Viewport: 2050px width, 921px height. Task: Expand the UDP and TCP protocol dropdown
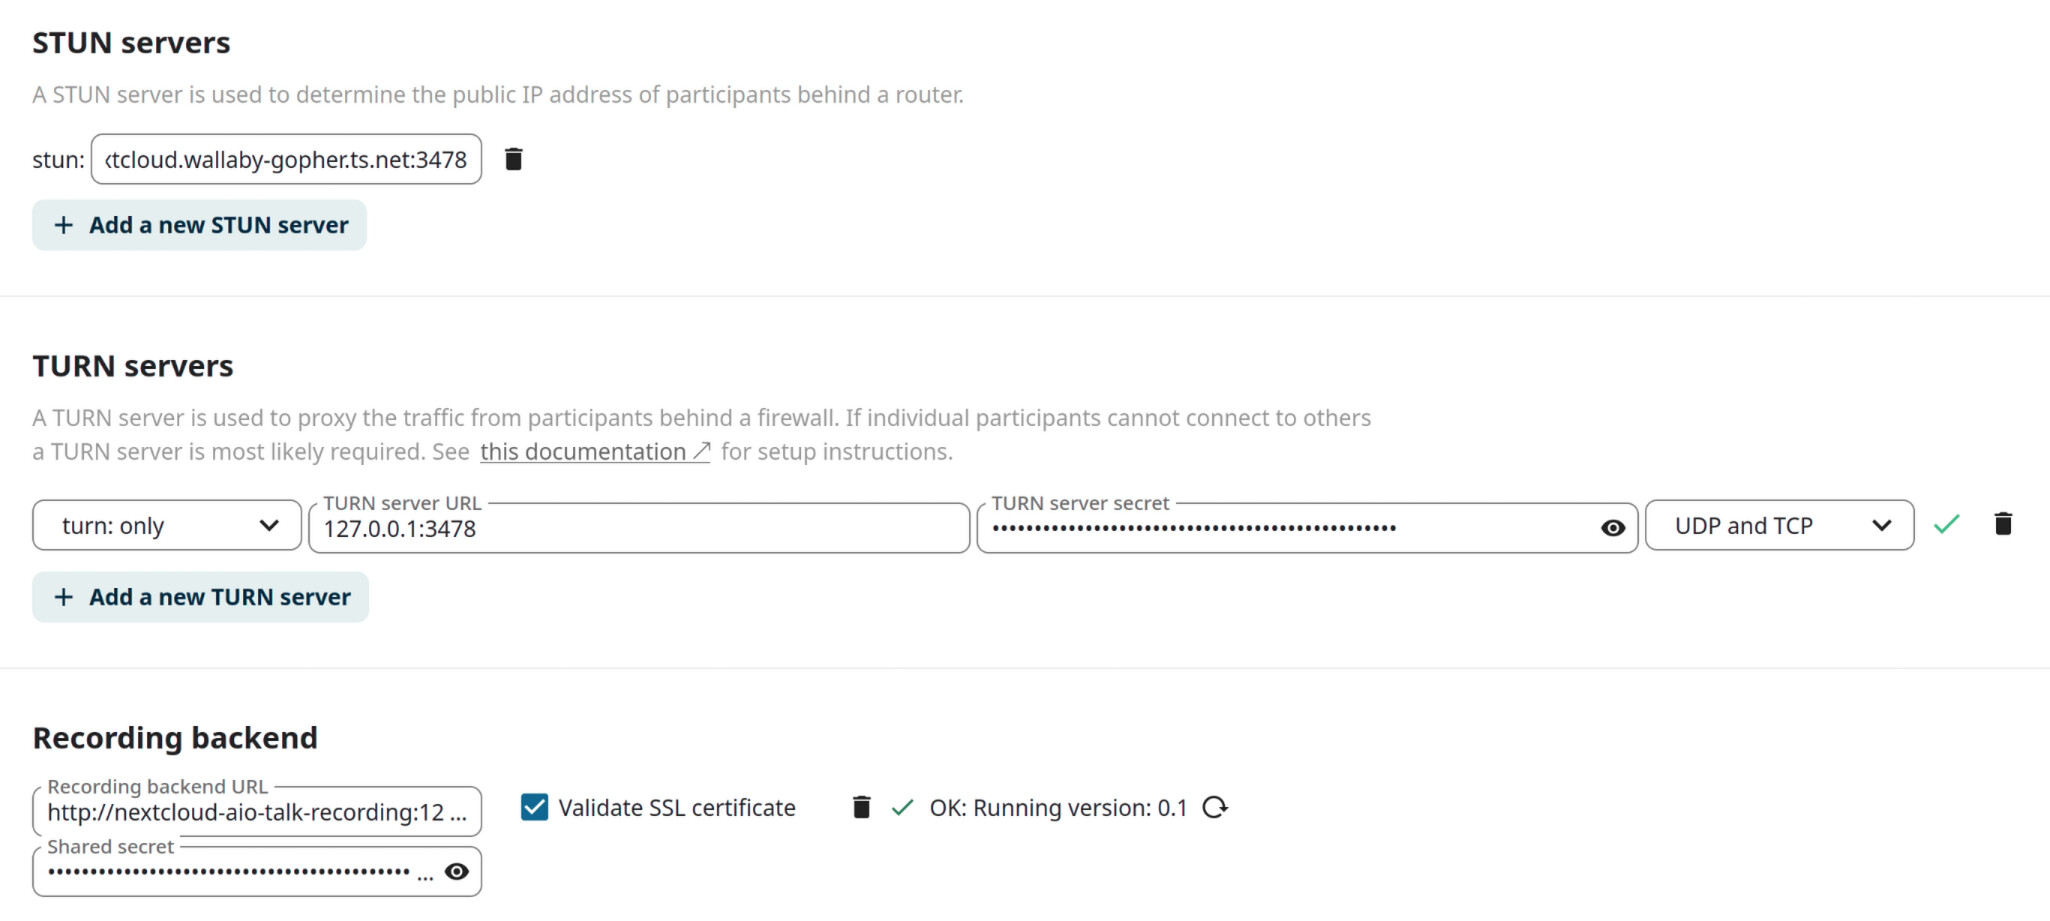[x=1780, y=525]
